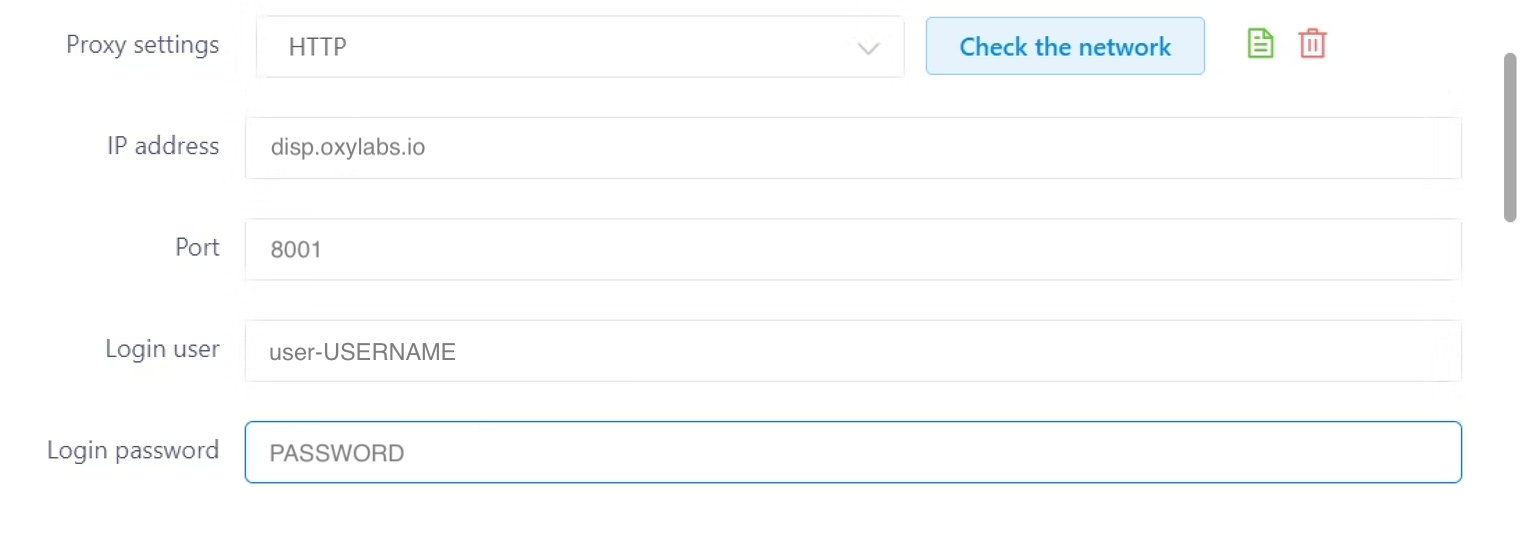Click the 8001 port value

click(x=296, y=250)
